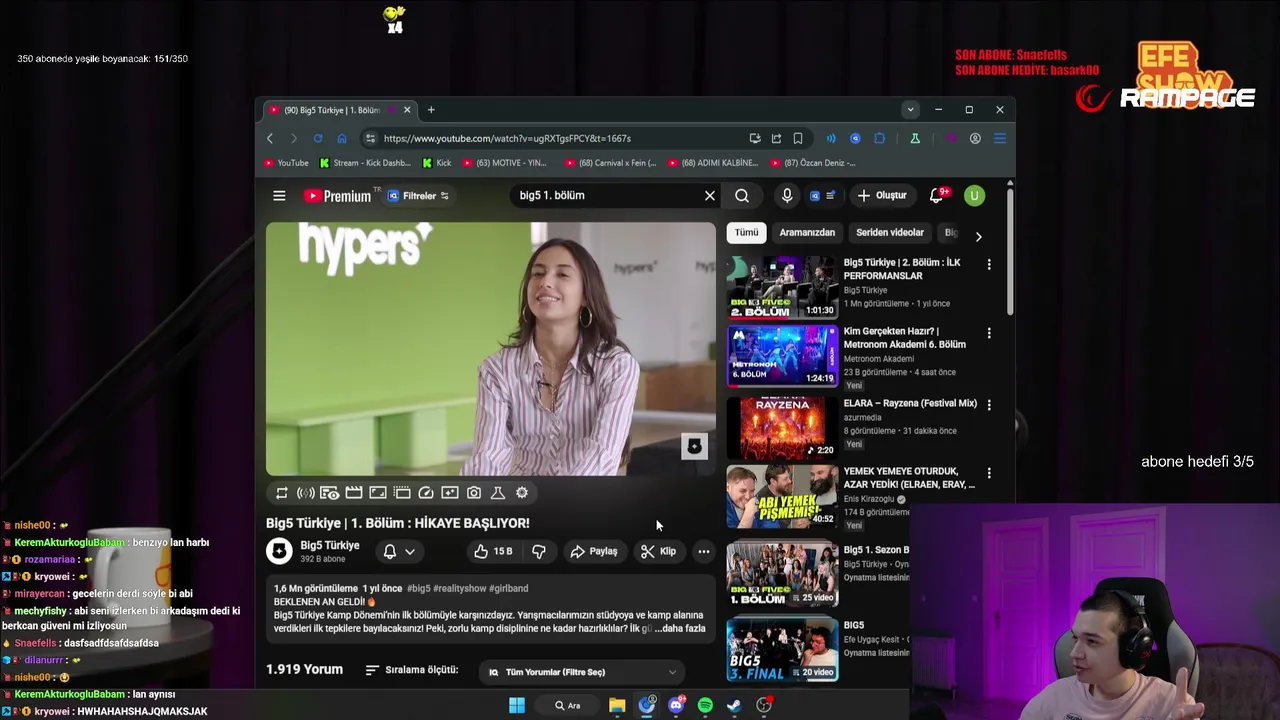The height and width of the screenshot is (720, 1280).
Task: Open the Big5 1. Sezon playlist thumbnail
Action: [x=782, y=573]
